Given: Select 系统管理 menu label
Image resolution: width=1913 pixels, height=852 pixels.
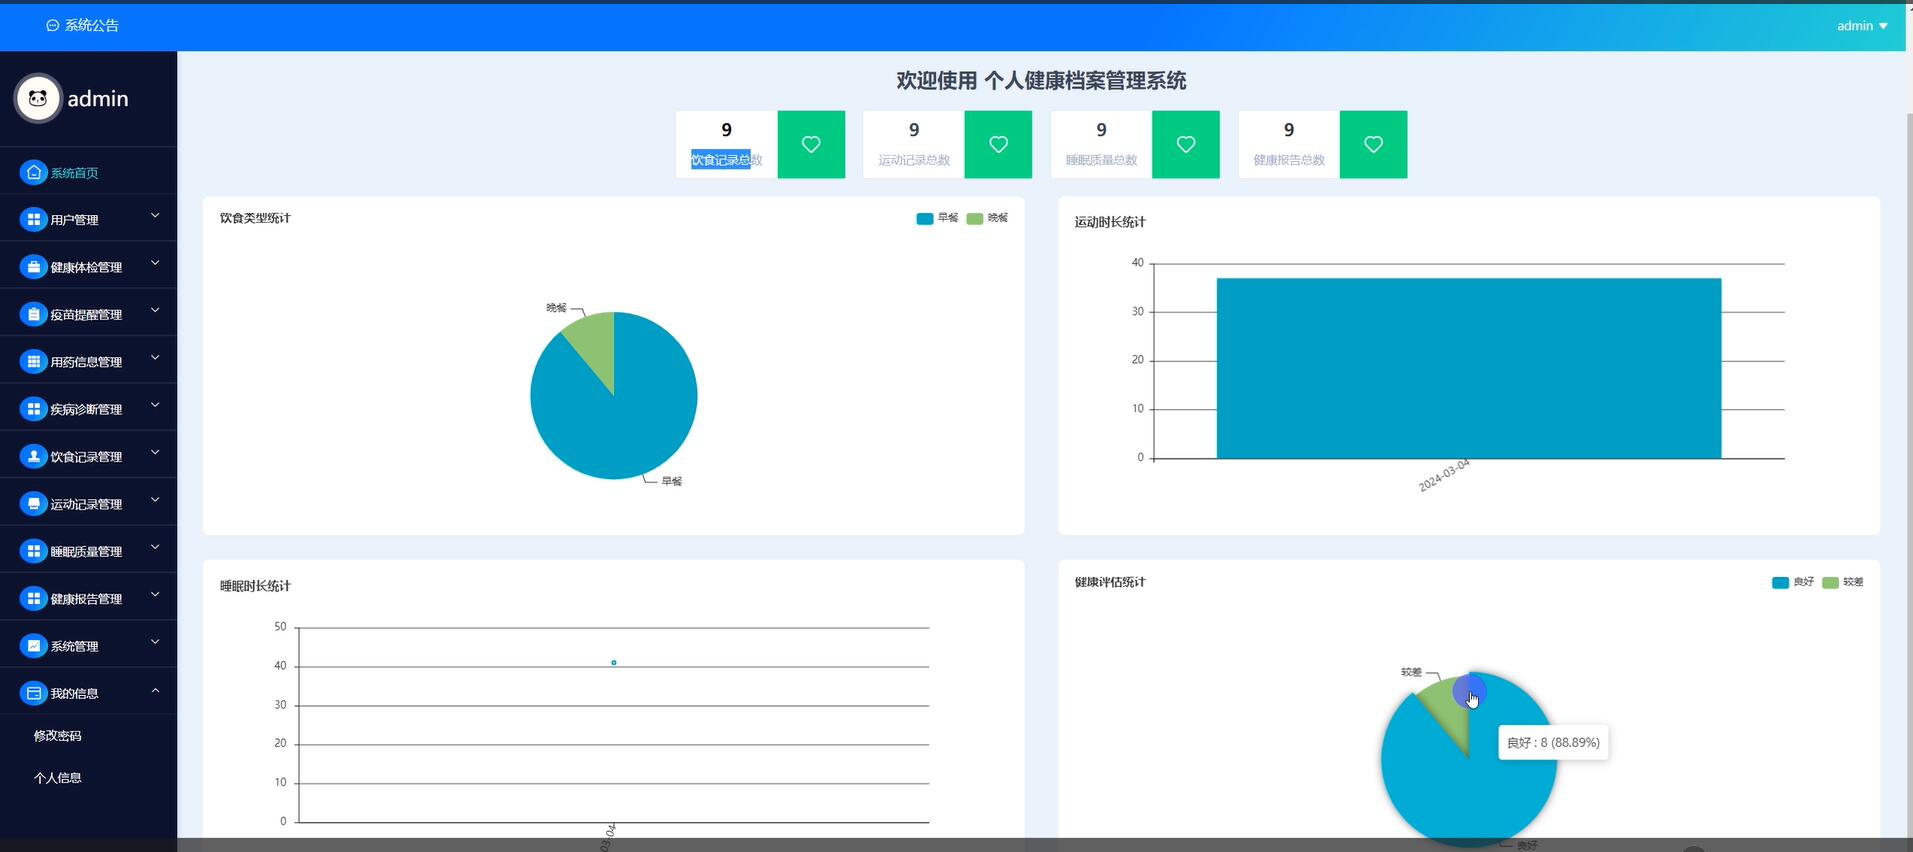Looking at the screenshot, I should point(75,647).
